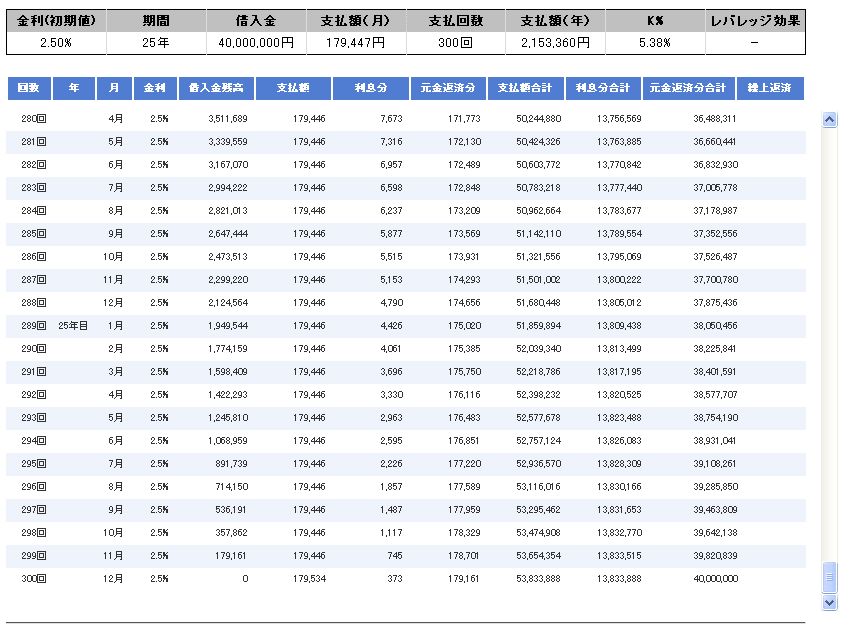Click the 回数 column header
The height and width of the screenshot is (626, 850).
pyautogui.click(x=29, y=88)
